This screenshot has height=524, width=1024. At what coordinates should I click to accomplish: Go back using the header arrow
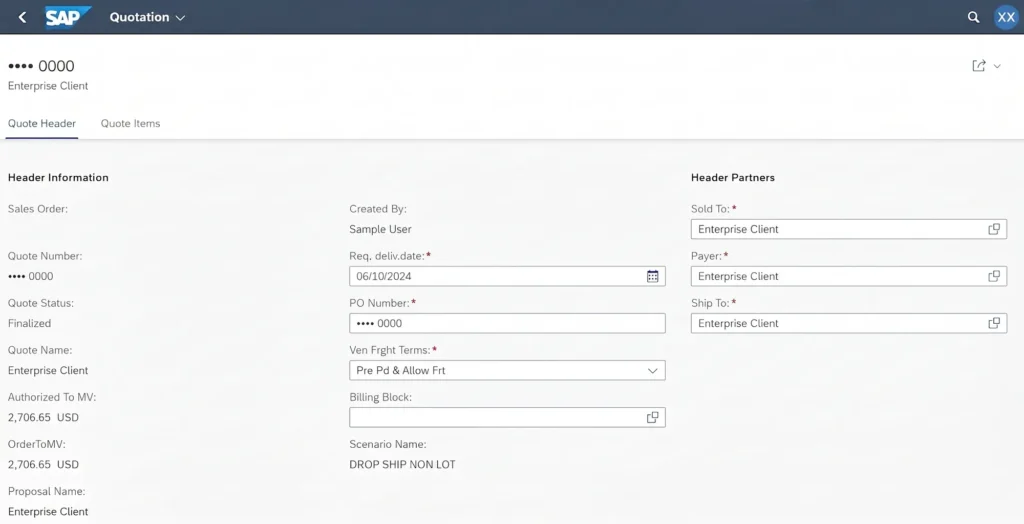coord(22,17)
